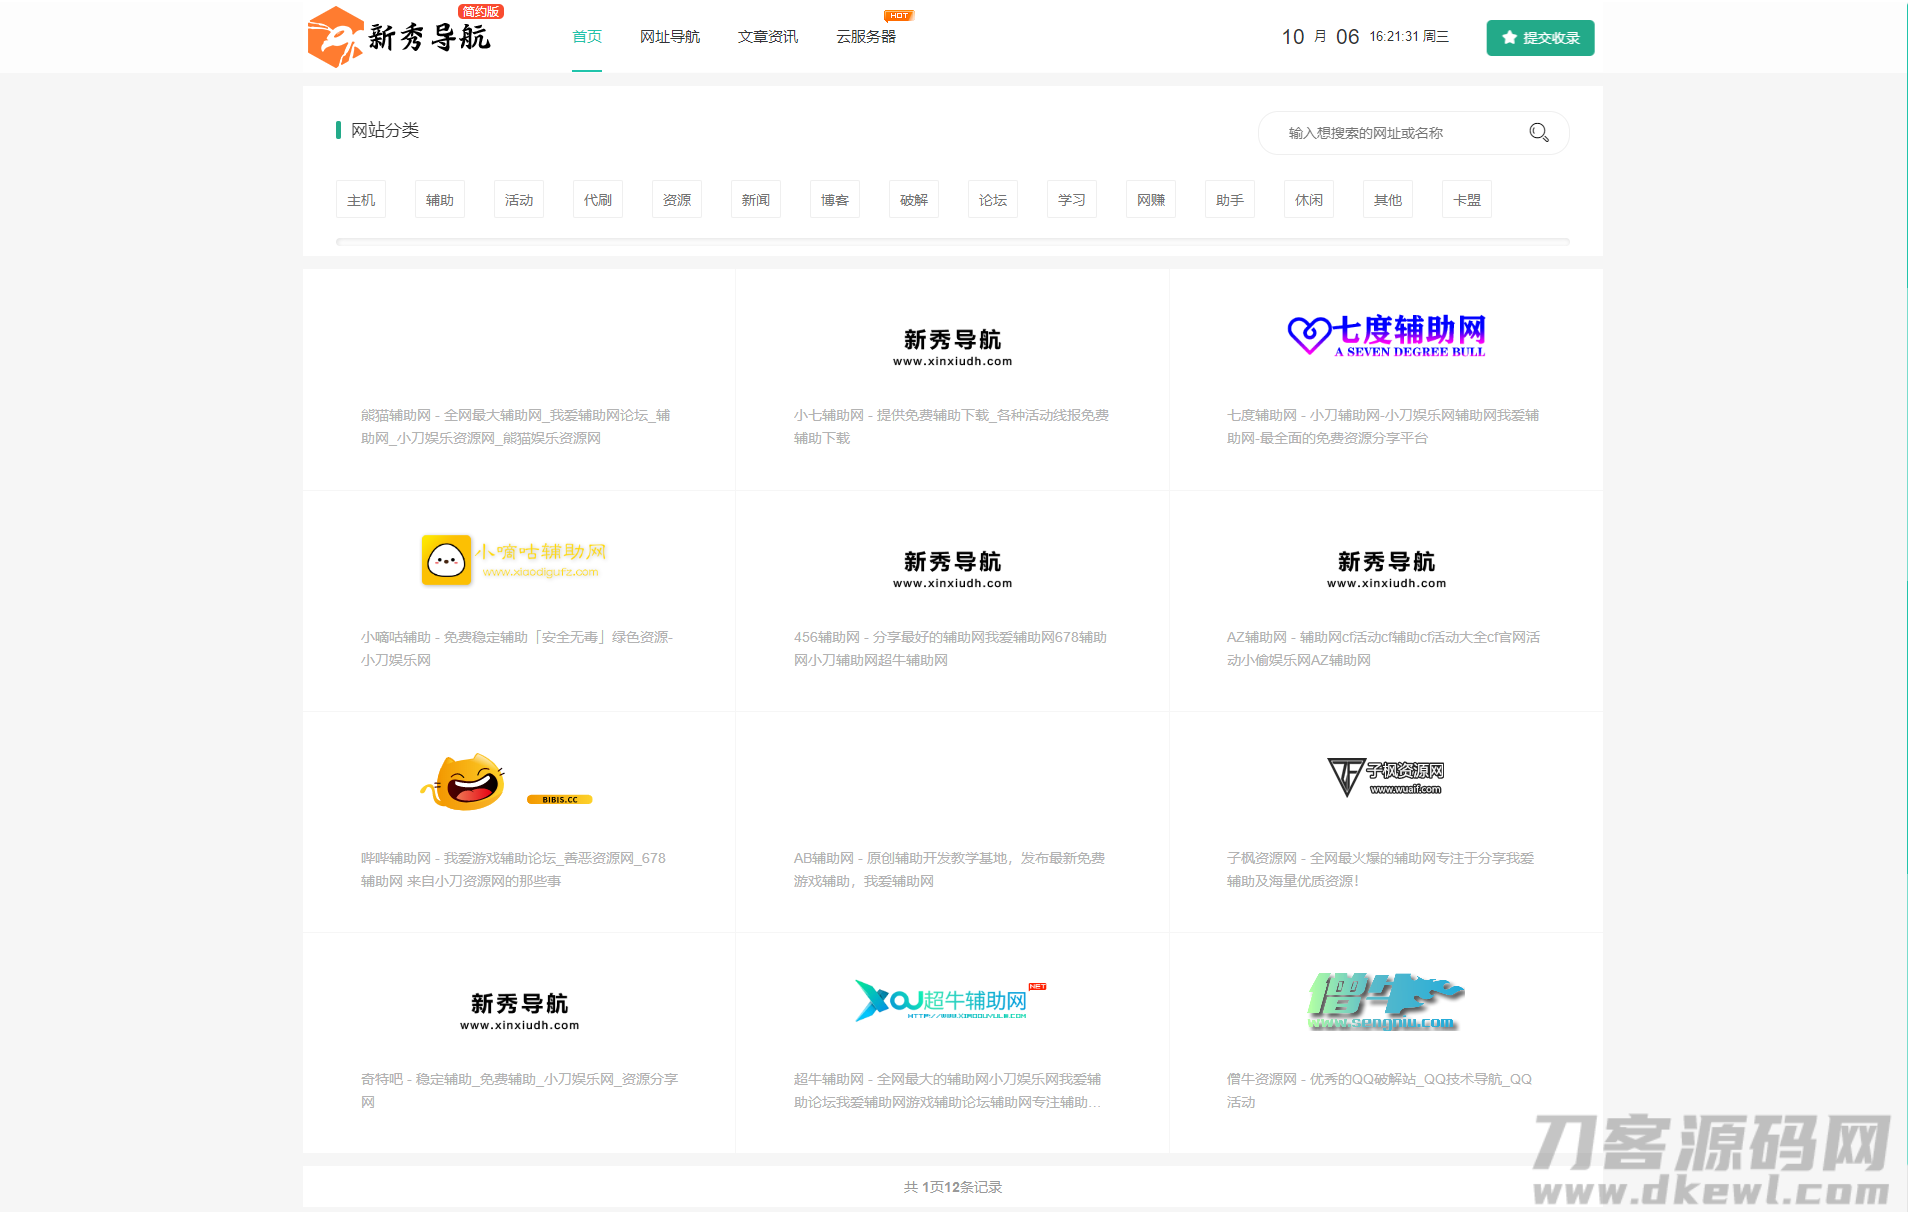This screenshot has width=1908, height=1212.
Task: Go to the 首页 tab
Action: (x=587, y=37)
